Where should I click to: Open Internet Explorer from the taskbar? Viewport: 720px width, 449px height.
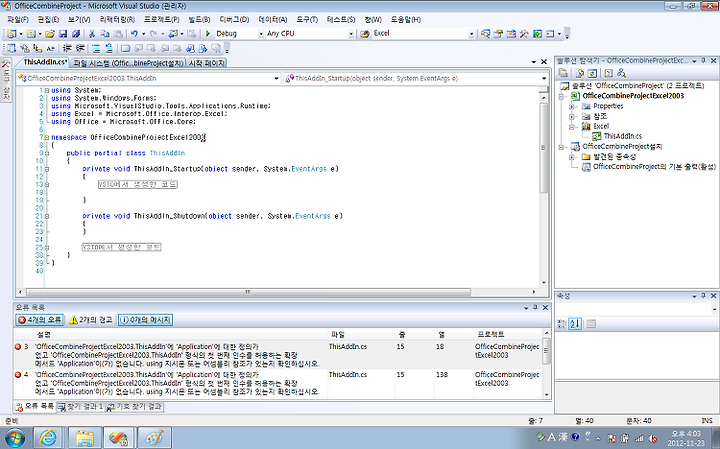[x=48, y=438]
